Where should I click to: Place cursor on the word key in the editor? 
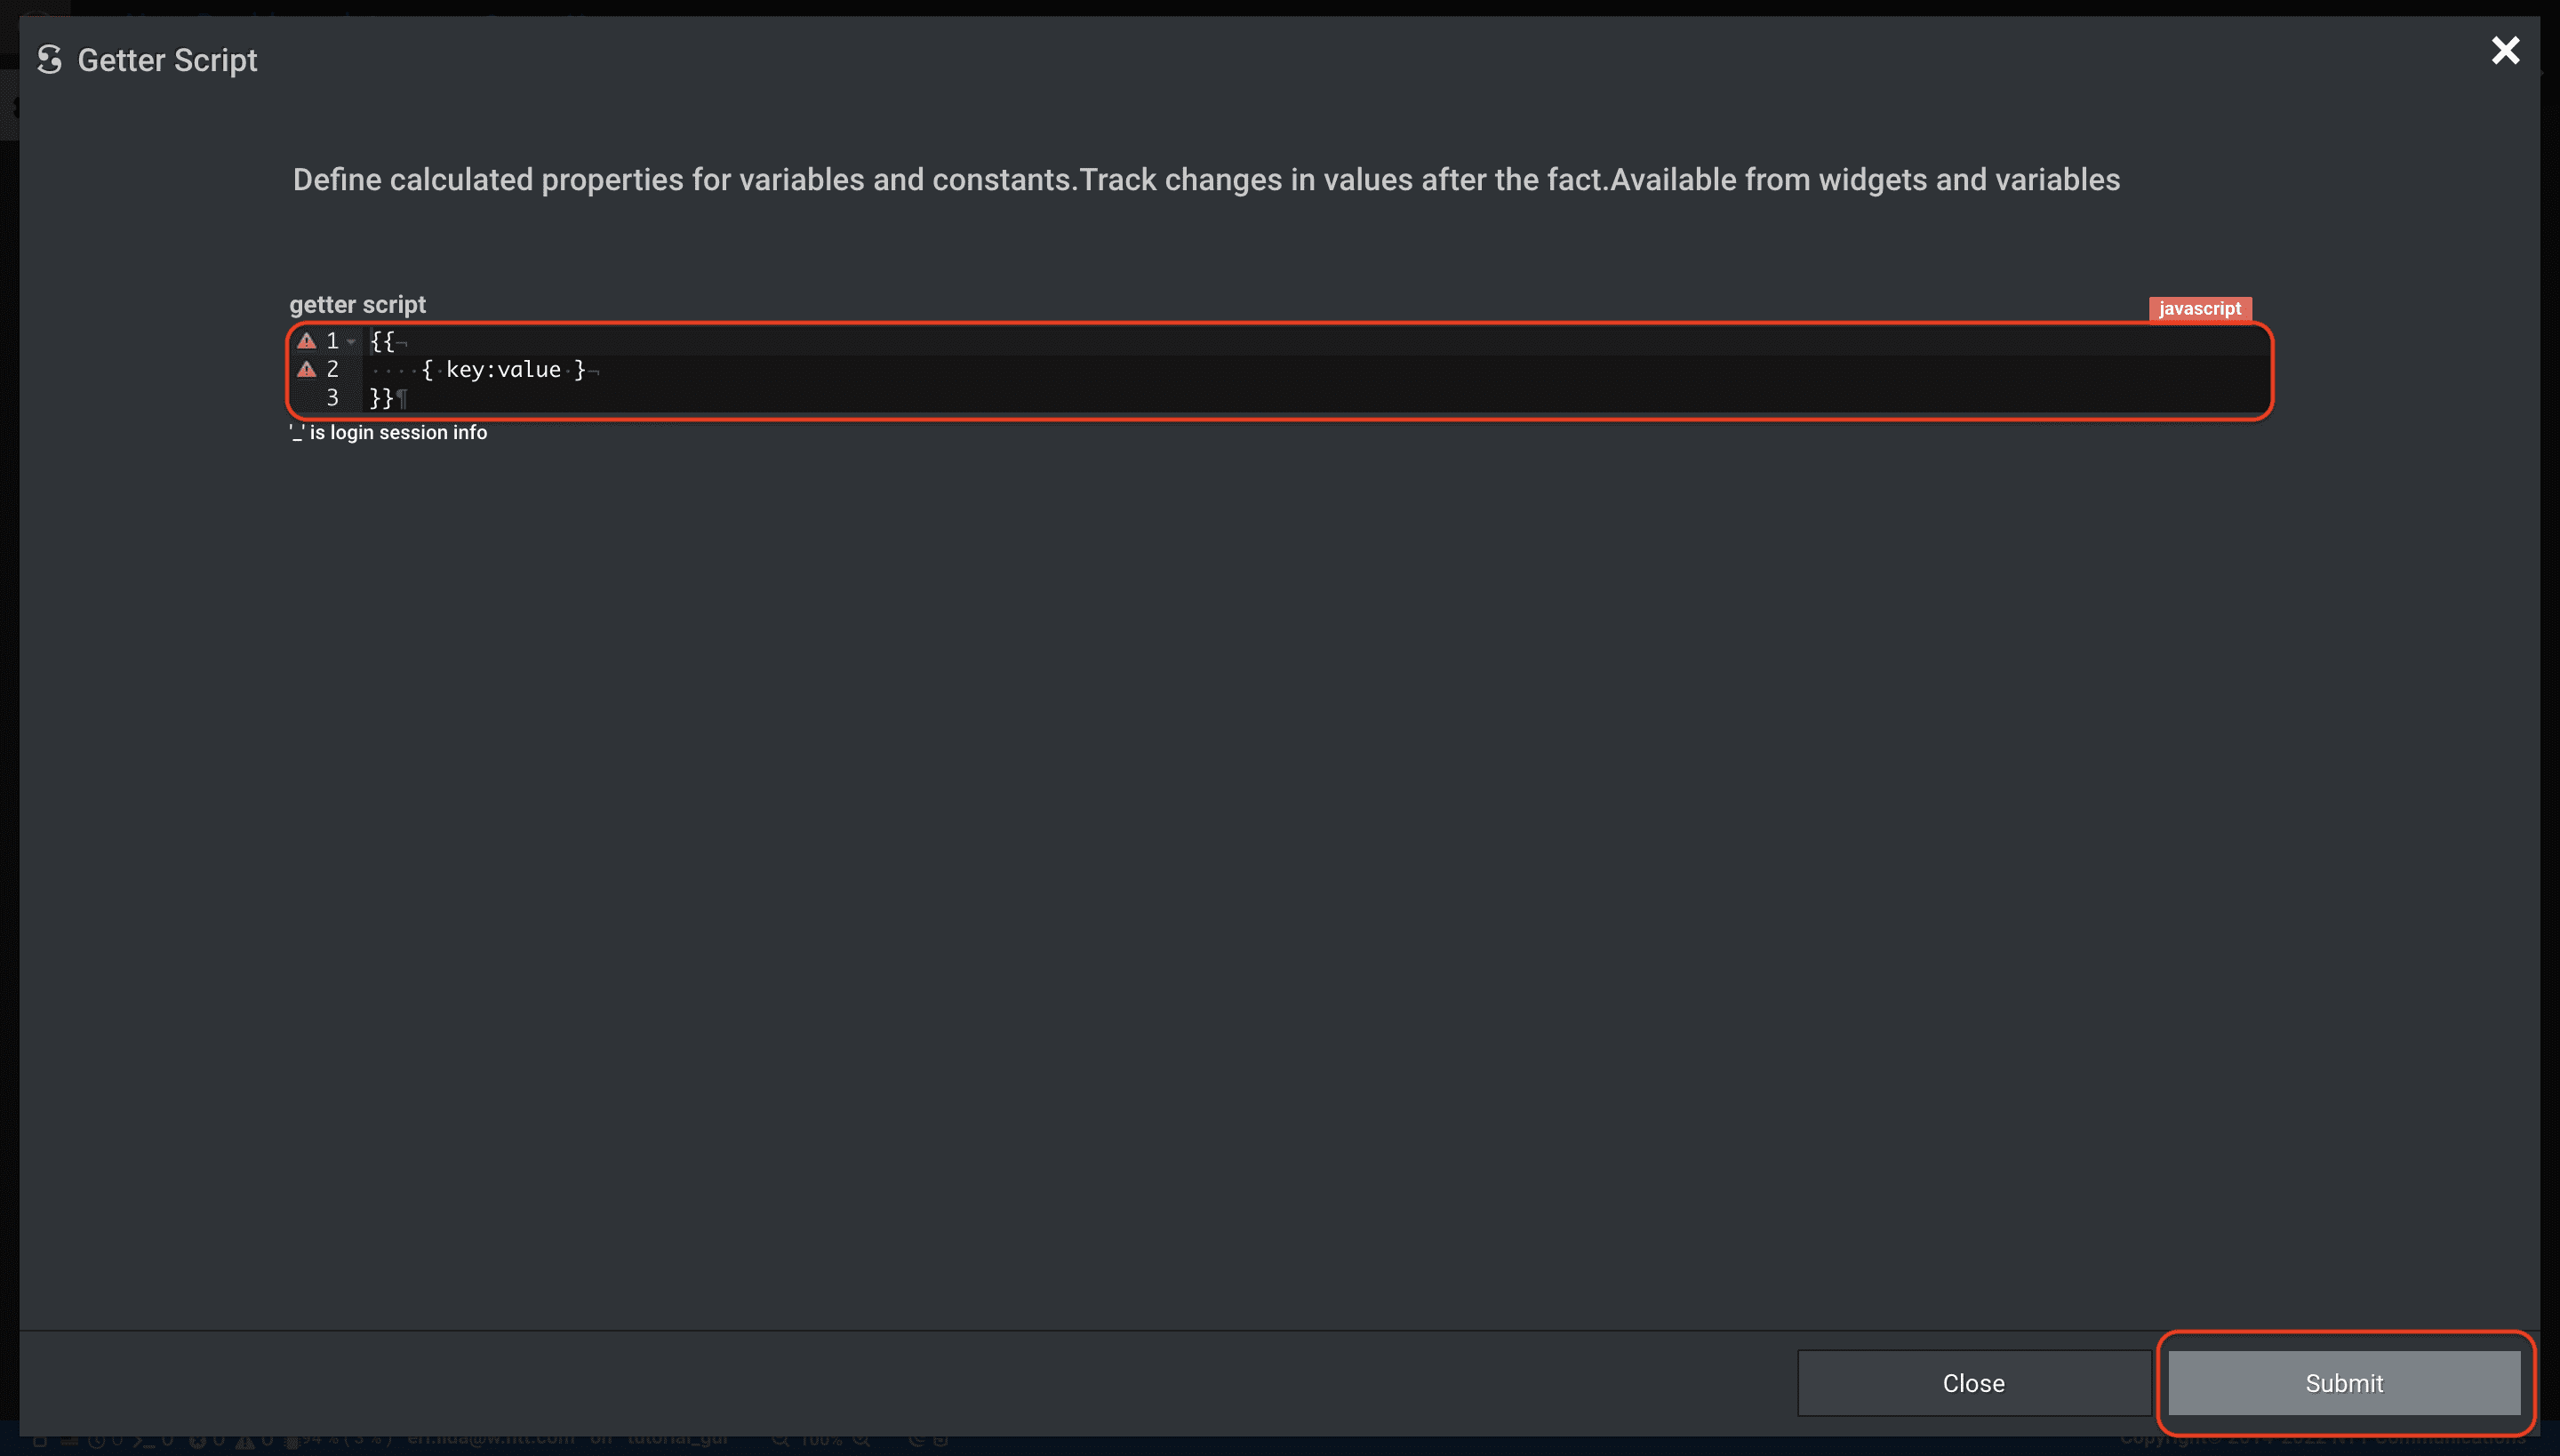[465, 370]
